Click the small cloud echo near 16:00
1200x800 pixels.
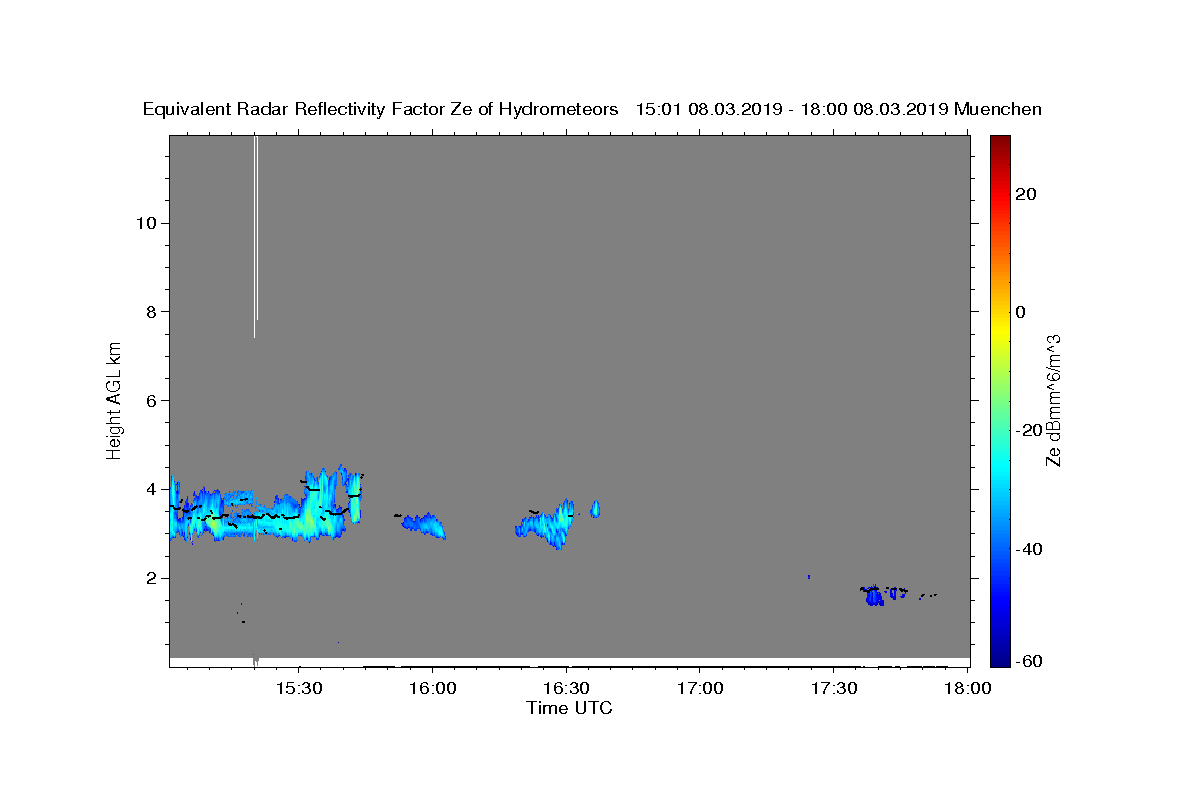point(424,525)
